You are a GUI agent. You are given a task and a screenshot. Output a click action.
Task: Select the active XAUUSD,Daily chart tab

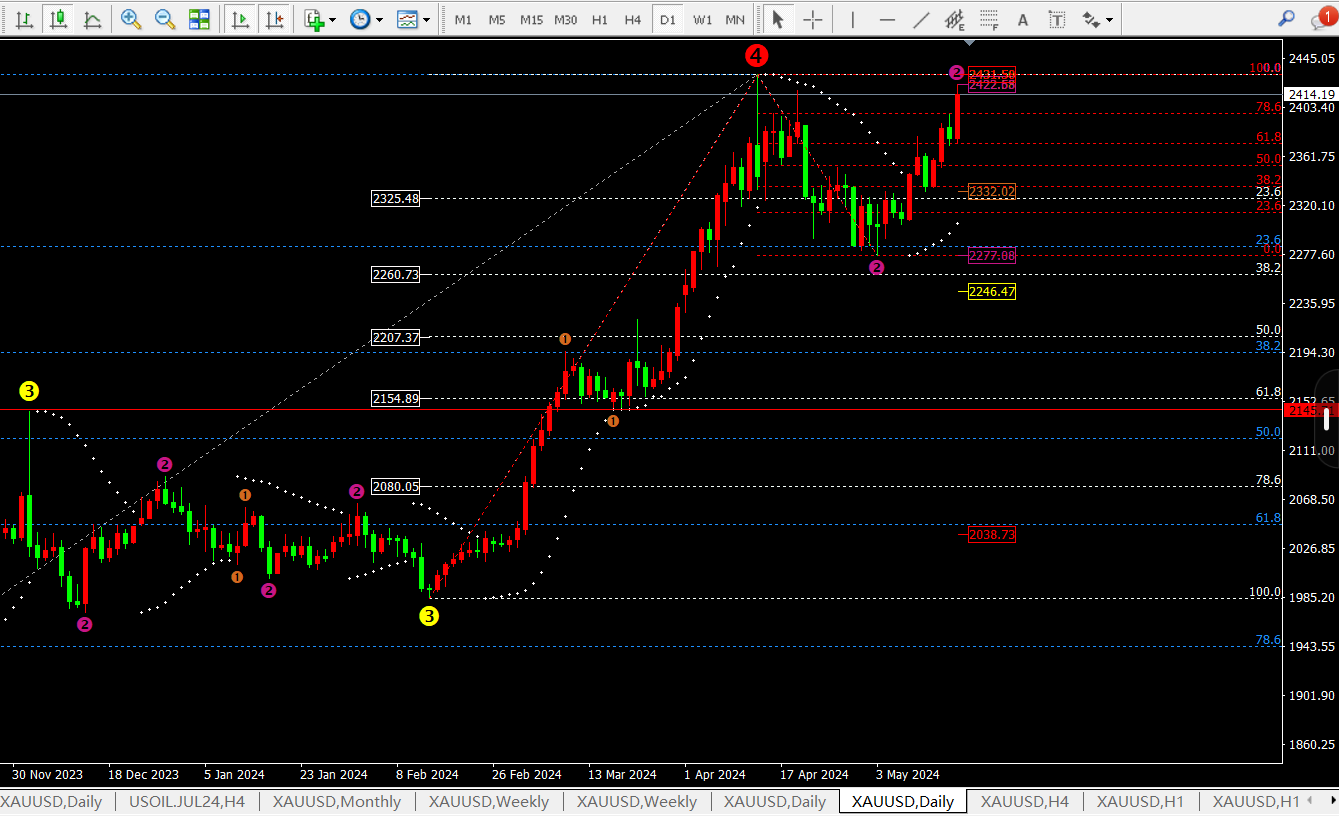(903, 801)
